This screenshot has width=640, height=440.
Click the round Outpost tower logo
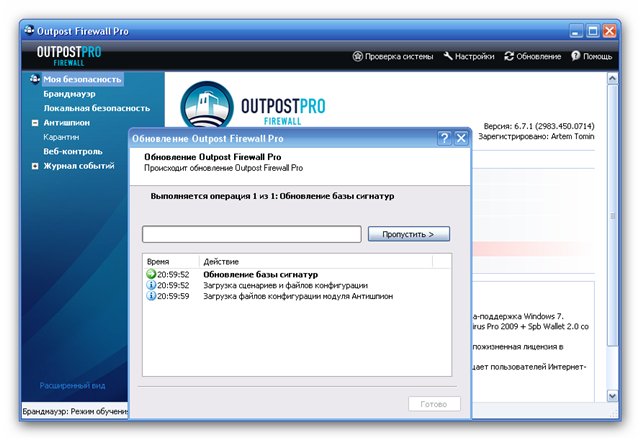(x=207, y=105)
